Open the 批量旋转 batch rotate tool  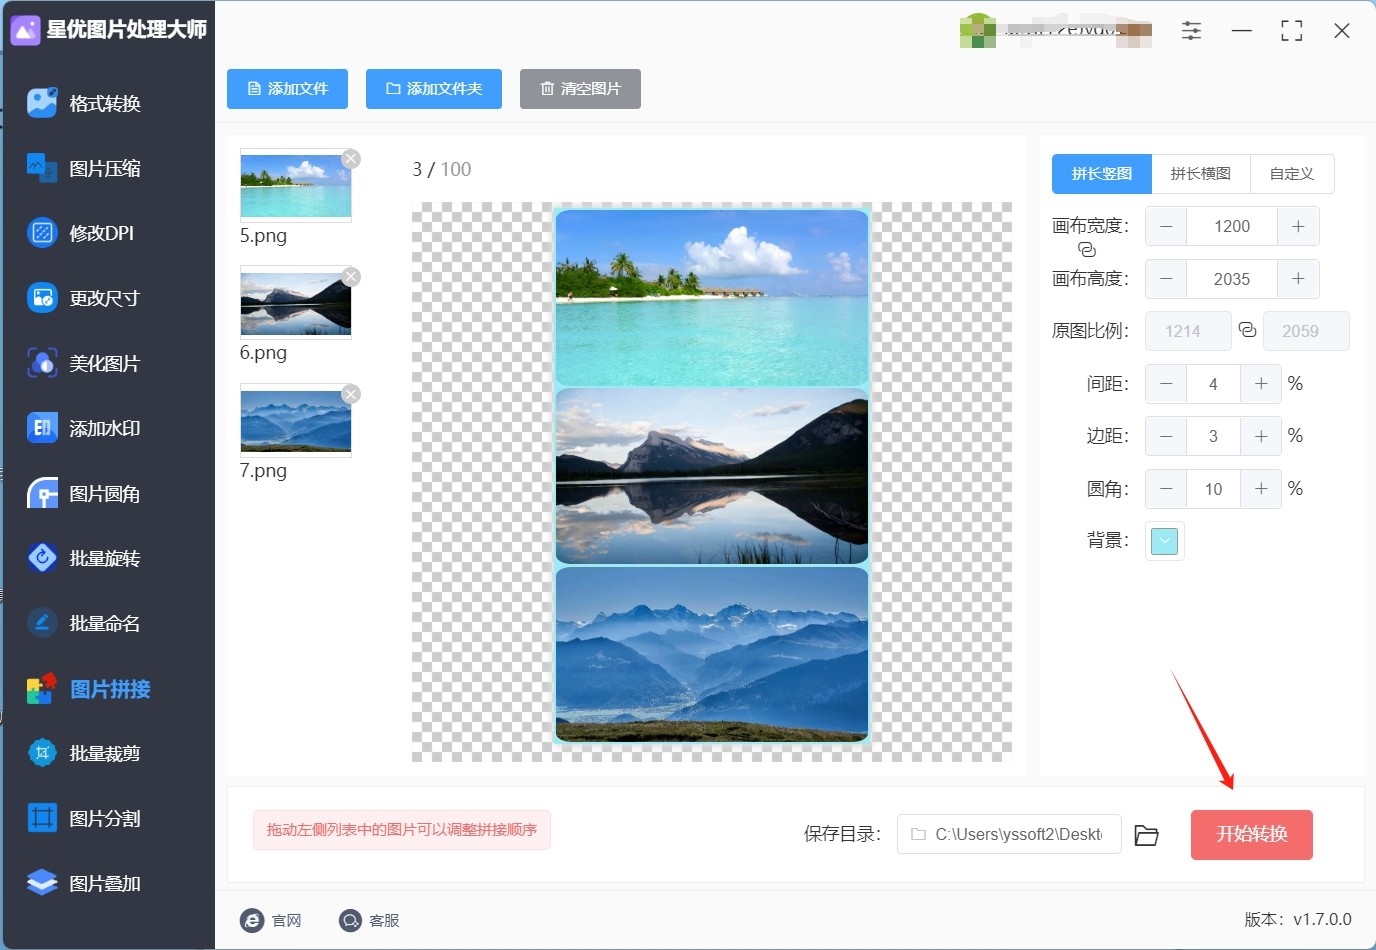coord(104,558)
